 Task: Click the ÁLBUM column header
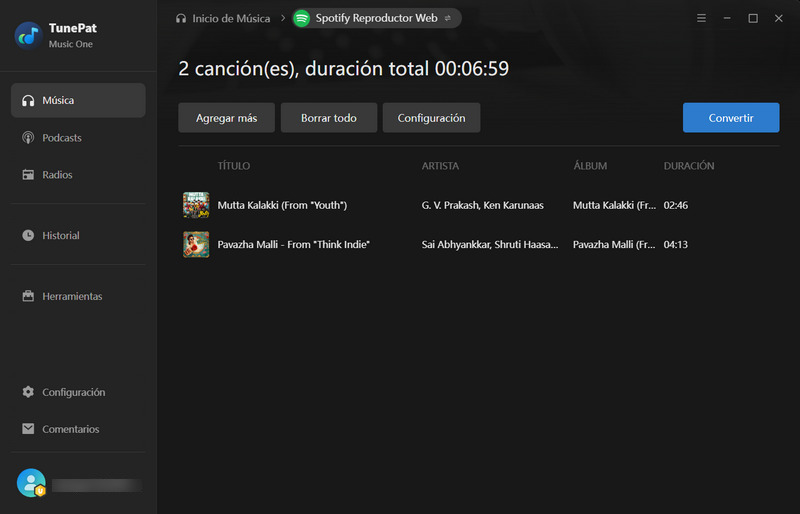(590, 166)
